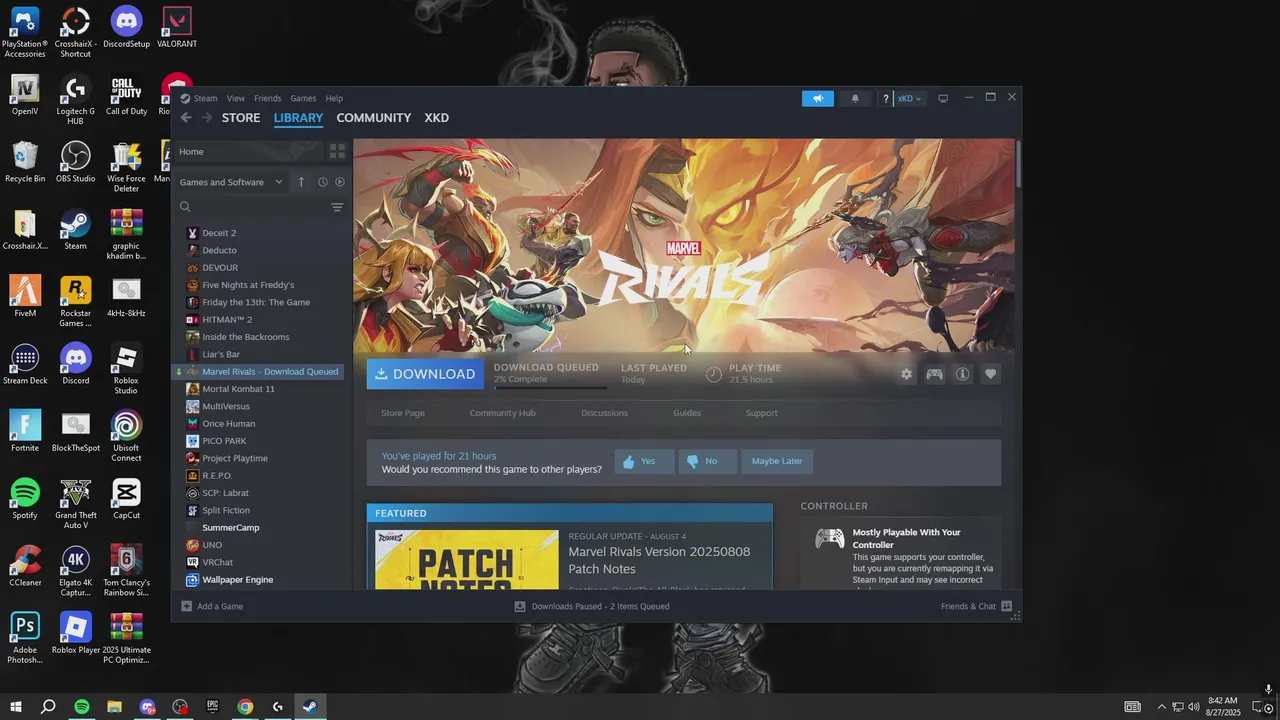Click the Steam announcements megaphone icon

coord(817,98)
